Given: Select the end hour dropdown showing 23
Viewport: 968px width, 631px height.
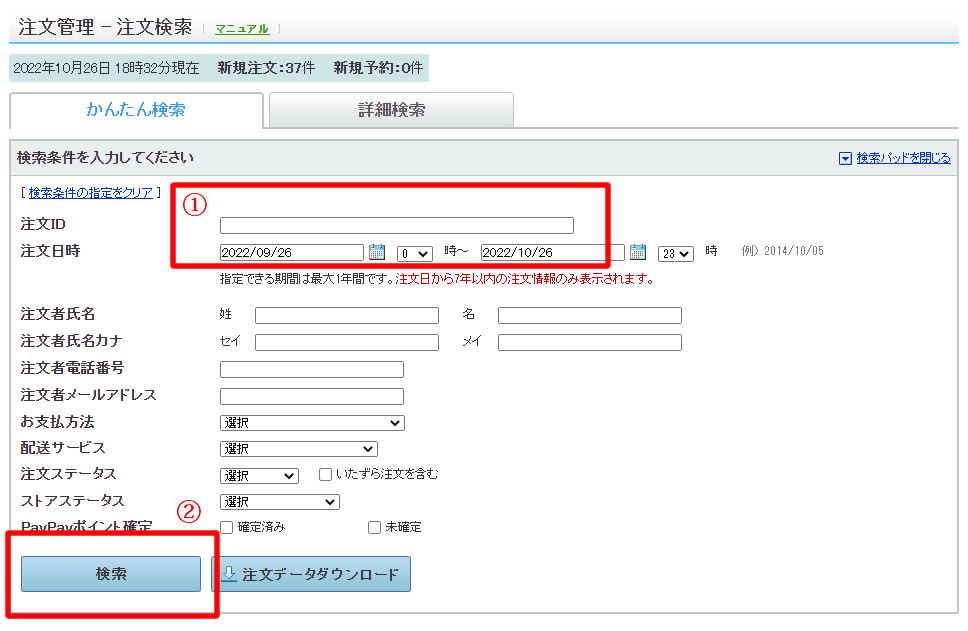Looking at the screenshot, I should tap(675, 254).
